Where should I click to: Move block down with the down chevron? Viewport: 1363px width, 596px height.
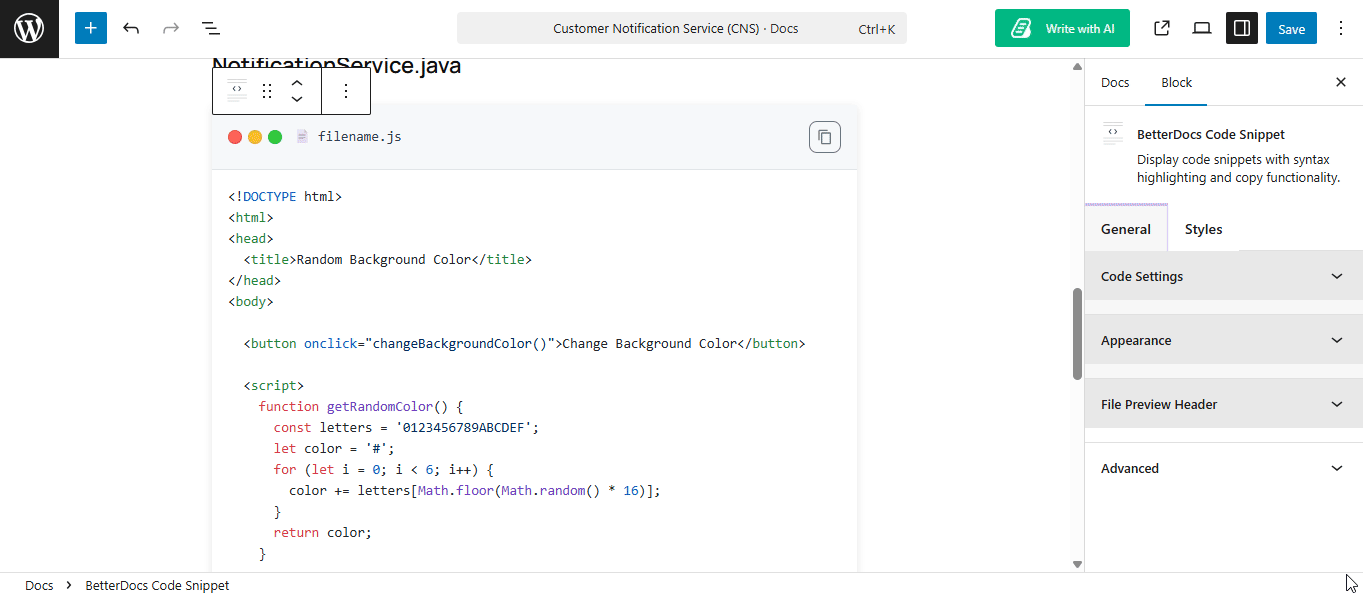point(297,100)
